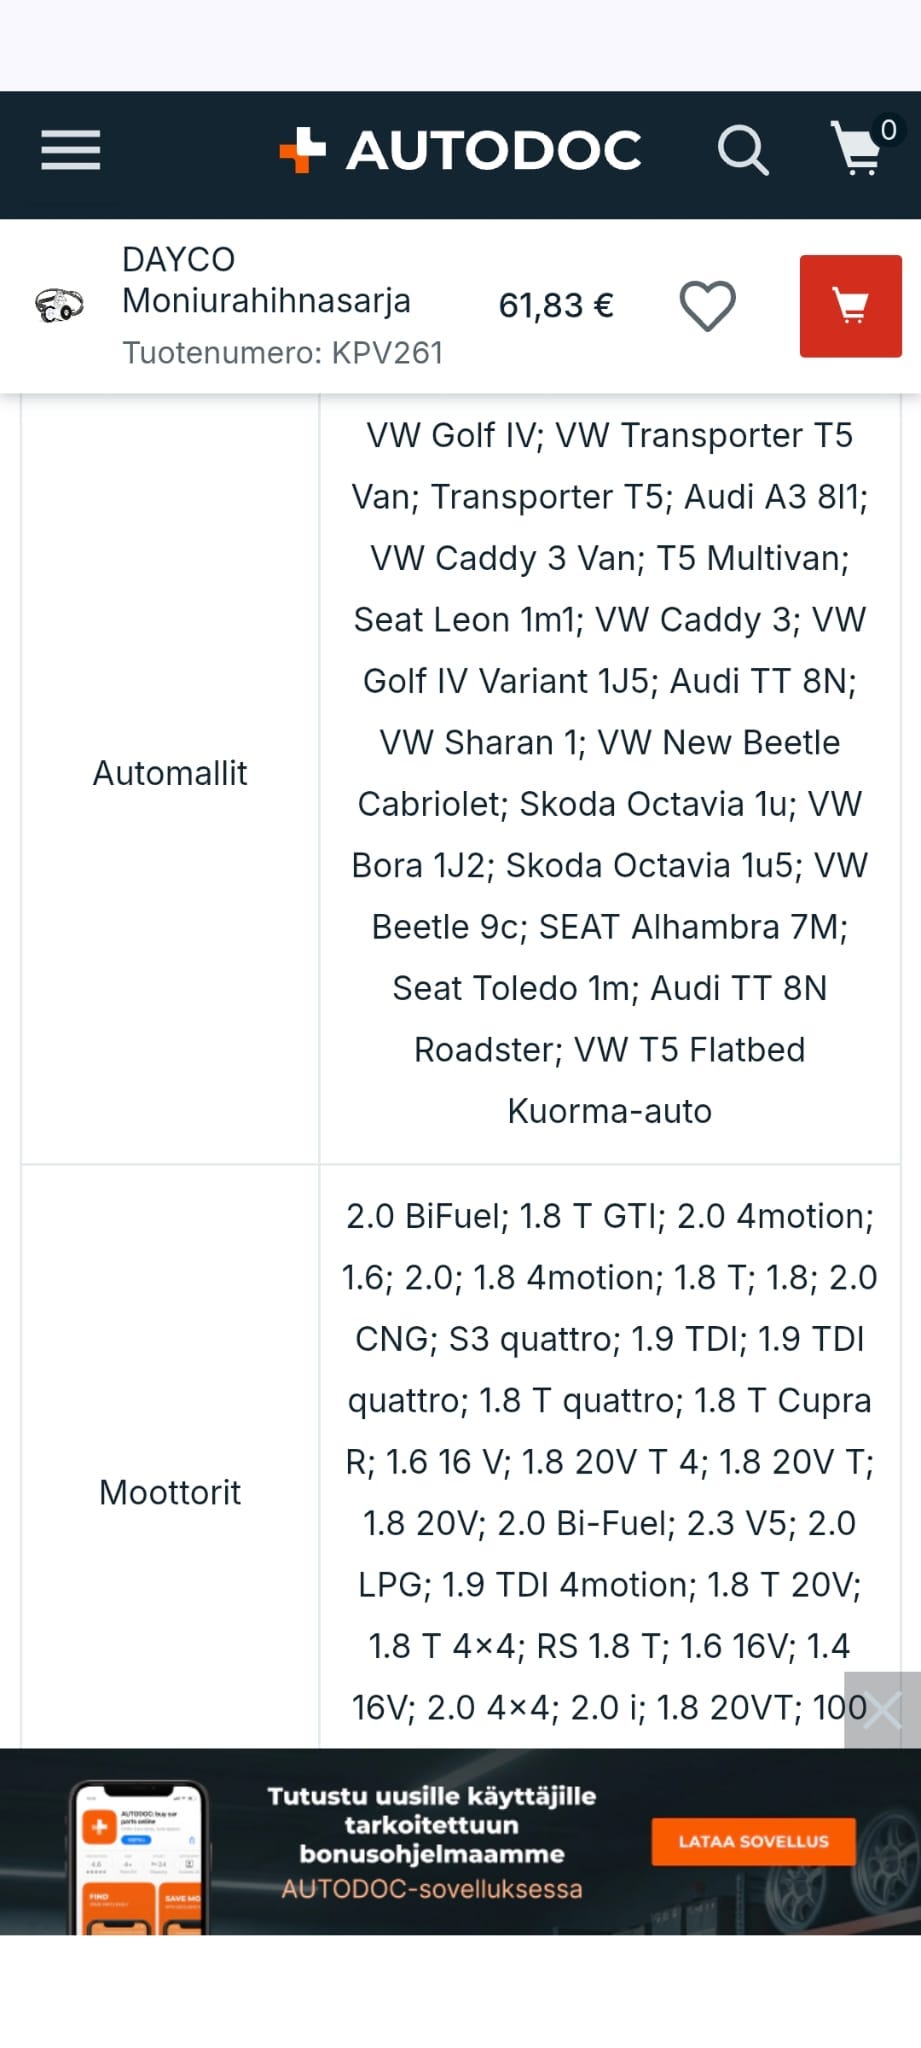Tap the phone image in promo banner
The height and width of the screenshot is (2048, 921).
point(140,1857)
